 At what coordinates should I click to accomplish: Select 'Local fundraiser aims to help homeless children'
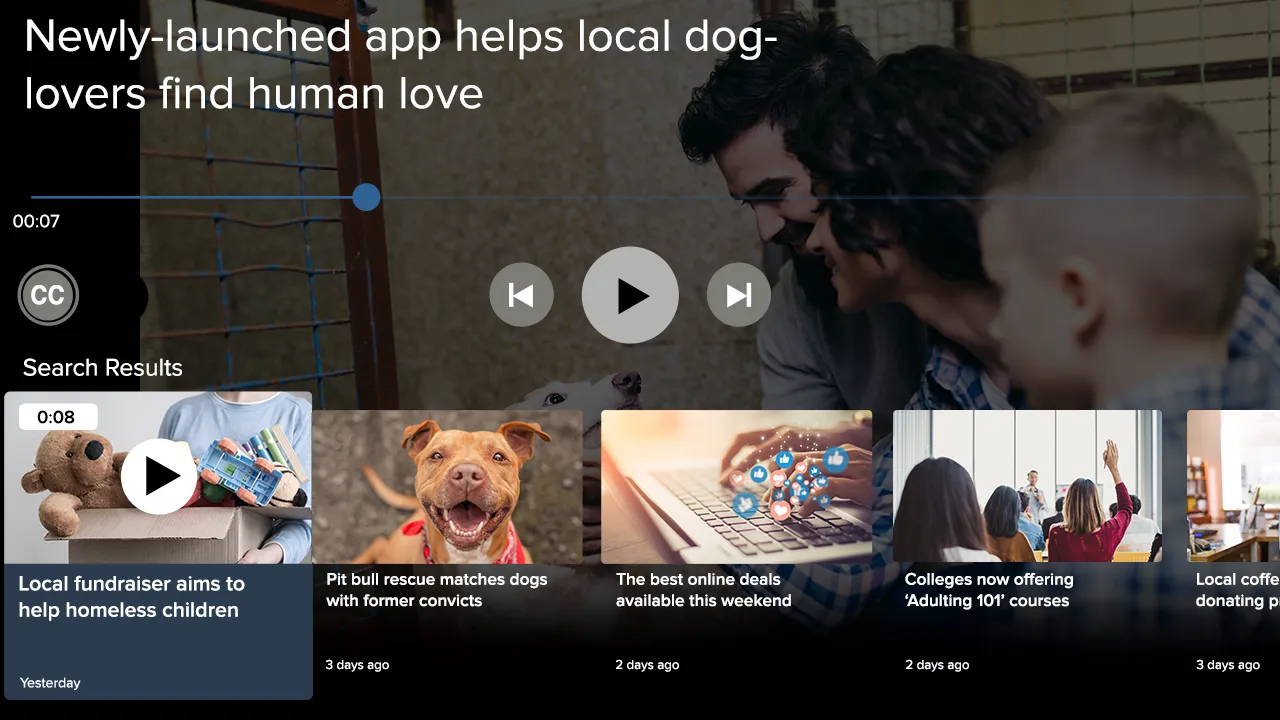[x=131, y=597]
